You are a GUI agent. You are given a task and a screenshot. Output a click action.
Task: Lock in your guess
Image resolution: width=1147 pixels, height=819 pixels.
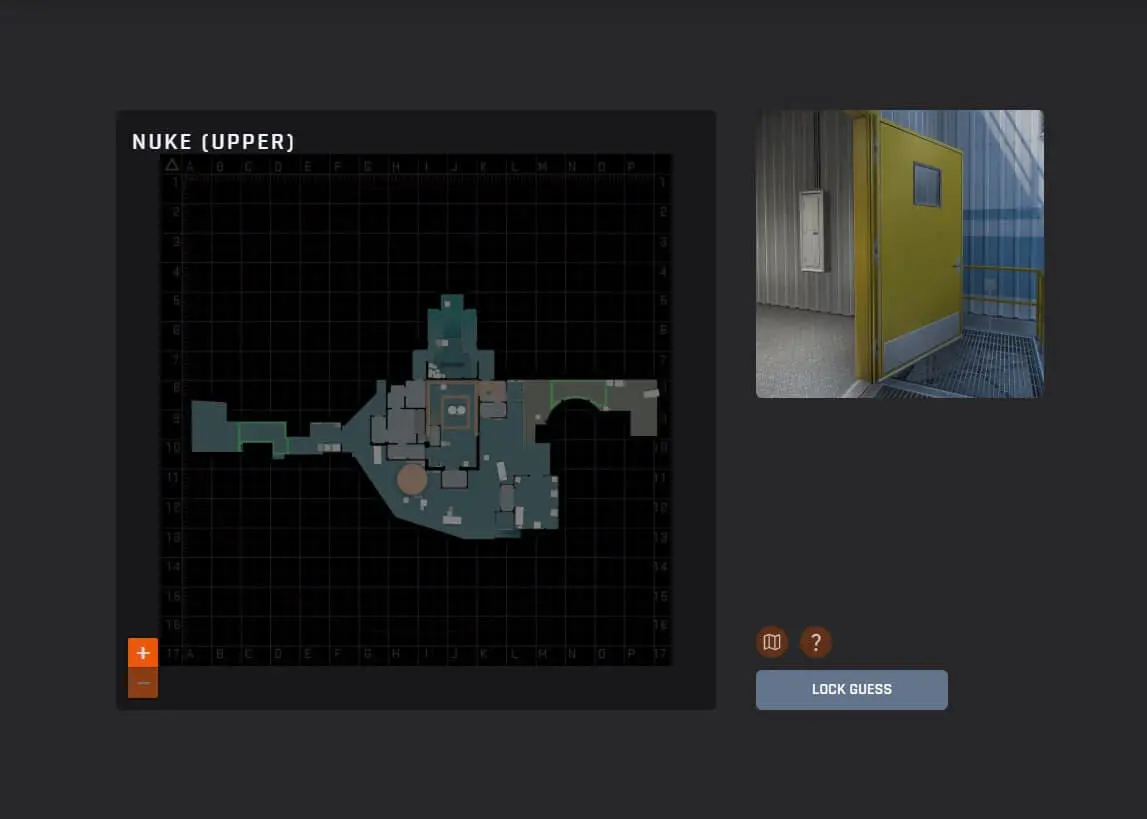(851, 690)
